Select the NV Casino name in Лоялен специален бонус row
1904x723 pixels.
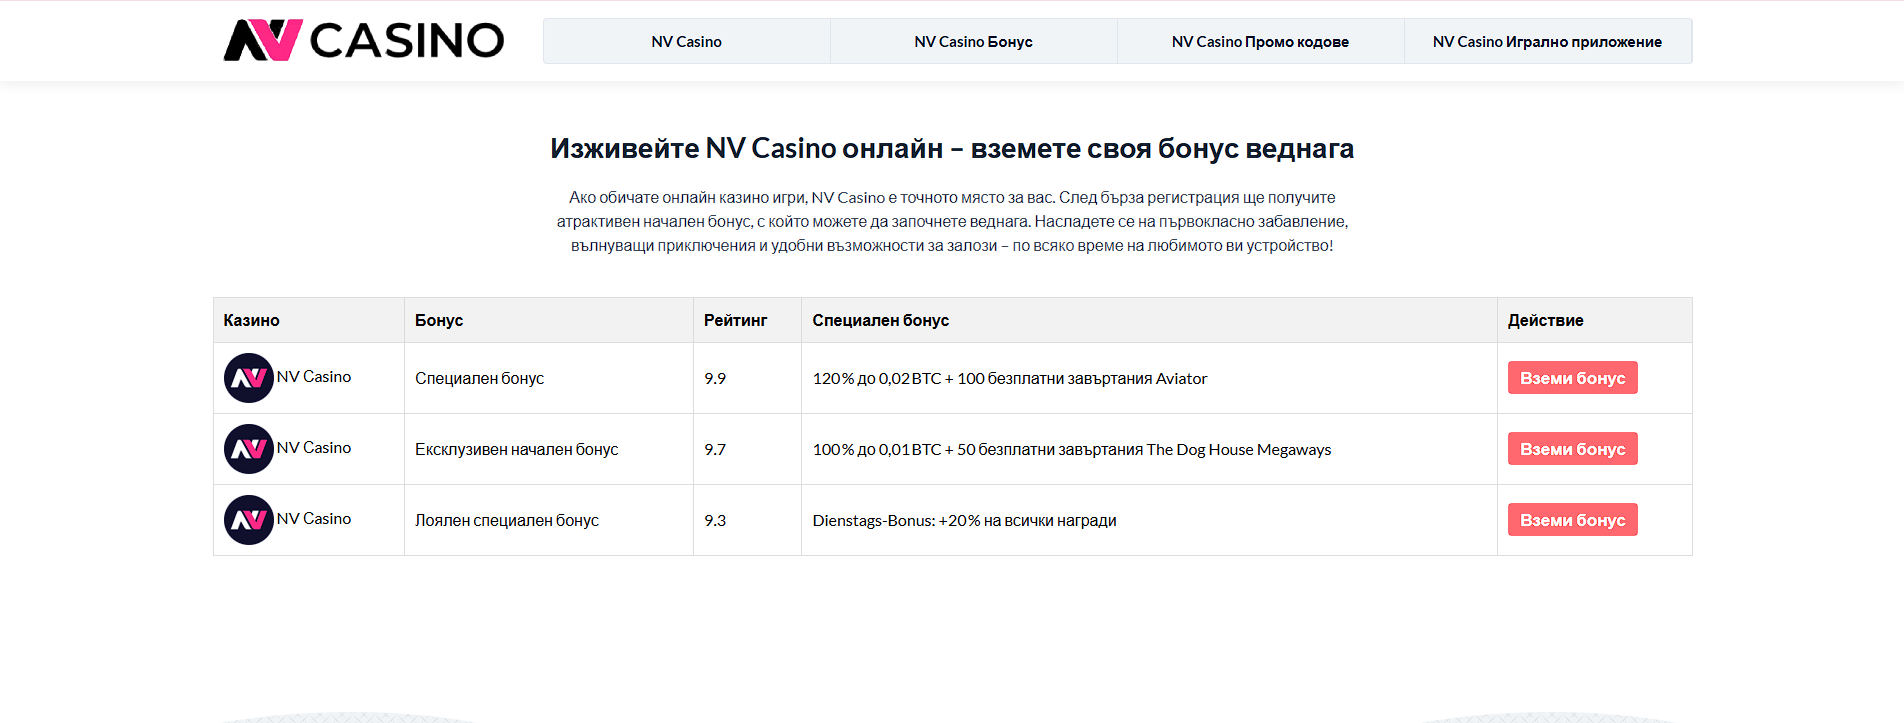click(314, 519)
